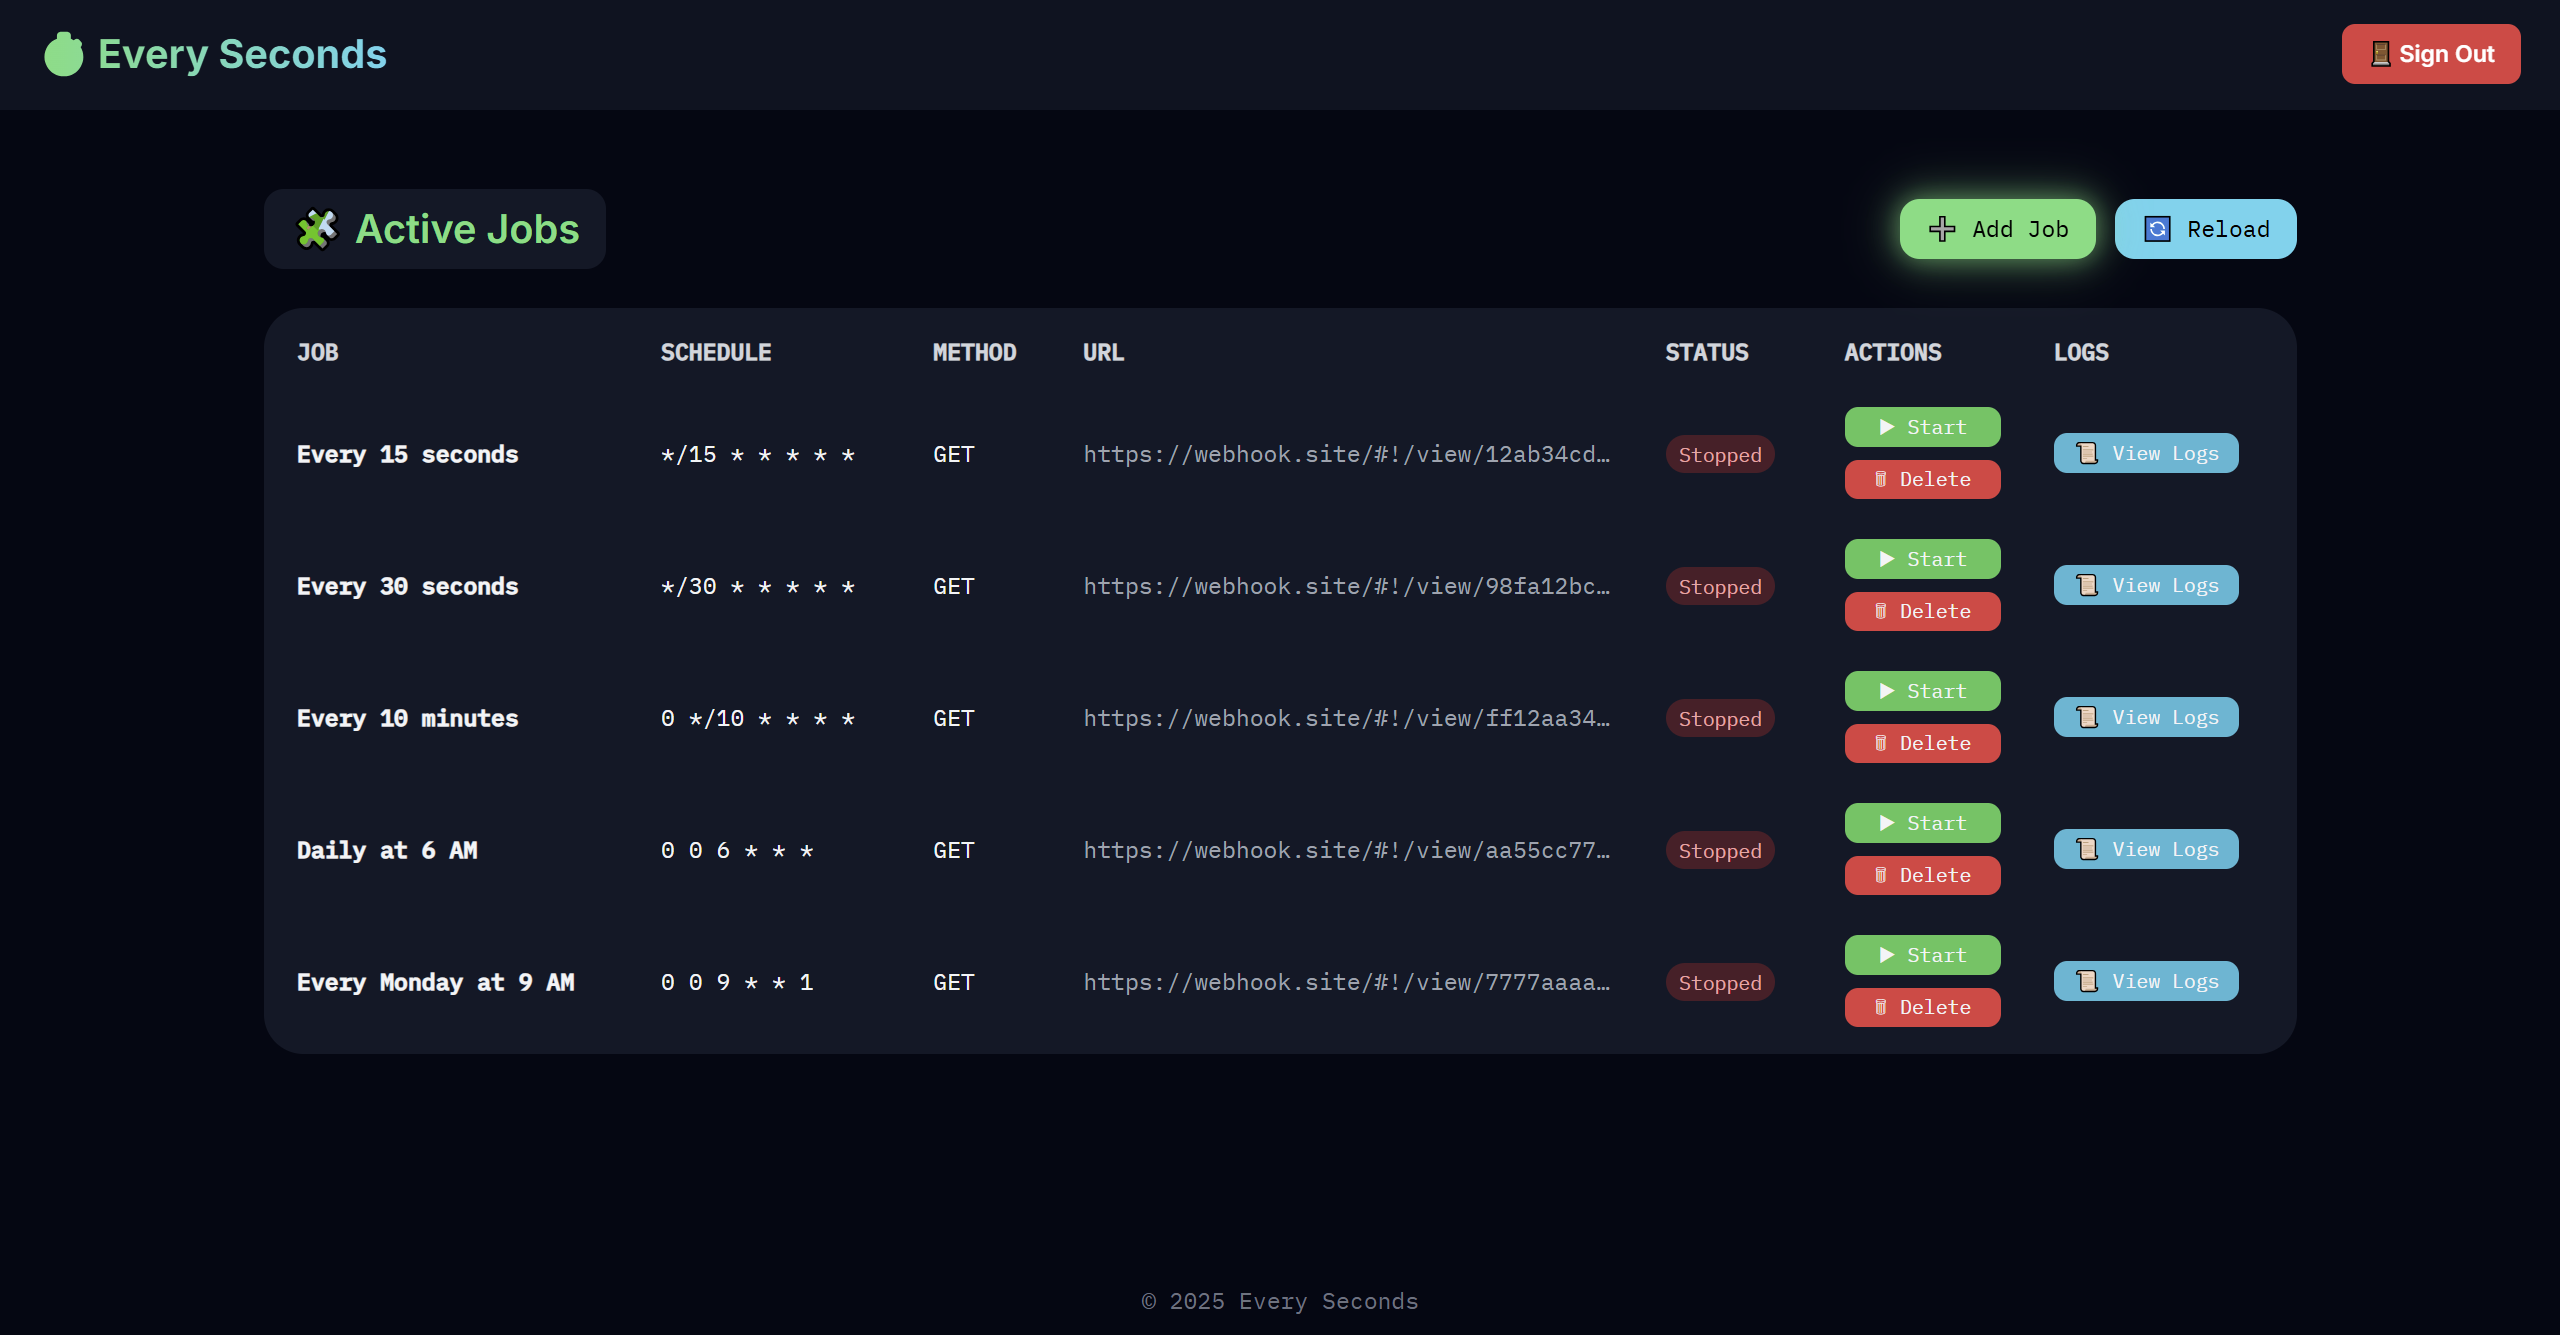2560x1335 pixels.
Task: Click the refresh icon on Reload button
Action: pyautogui.click(x=2157, y=229)
